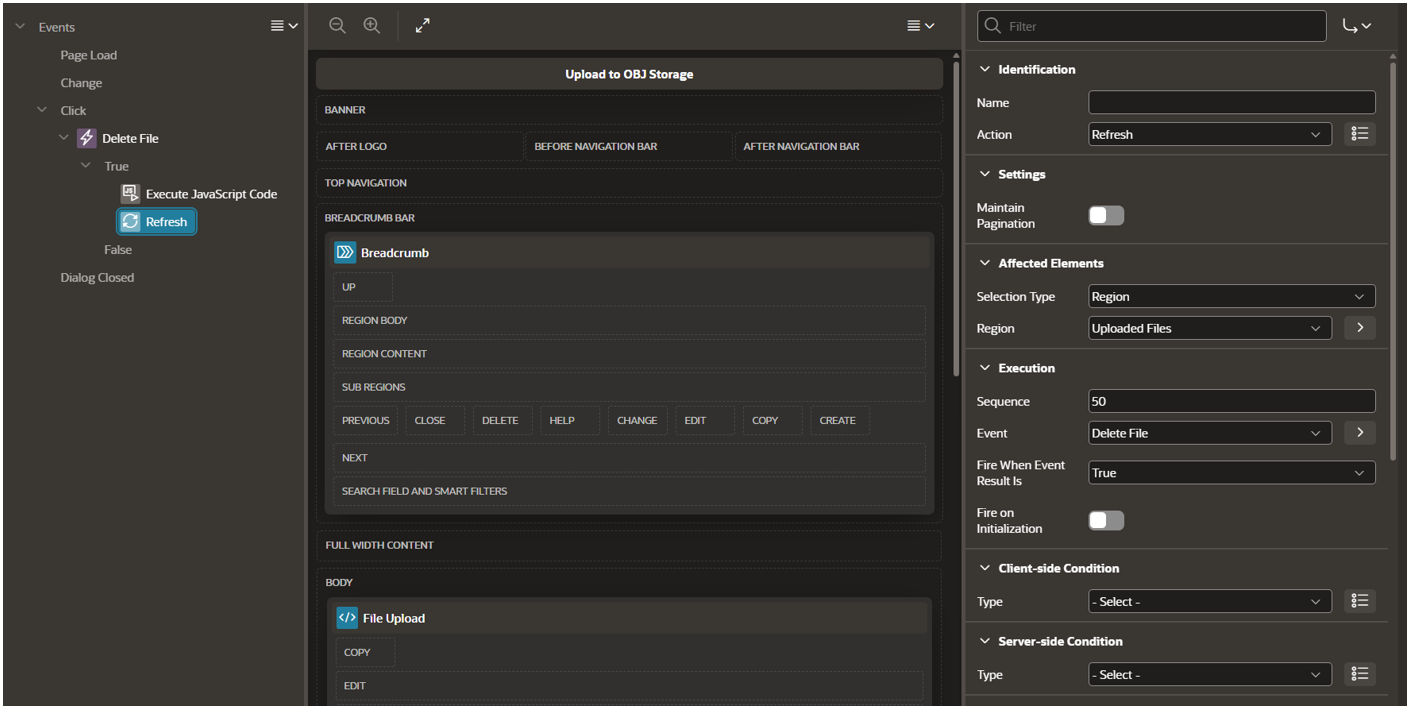Toggle the Maintain Pagination switch
The image size is (1408, 706).
1106,215
